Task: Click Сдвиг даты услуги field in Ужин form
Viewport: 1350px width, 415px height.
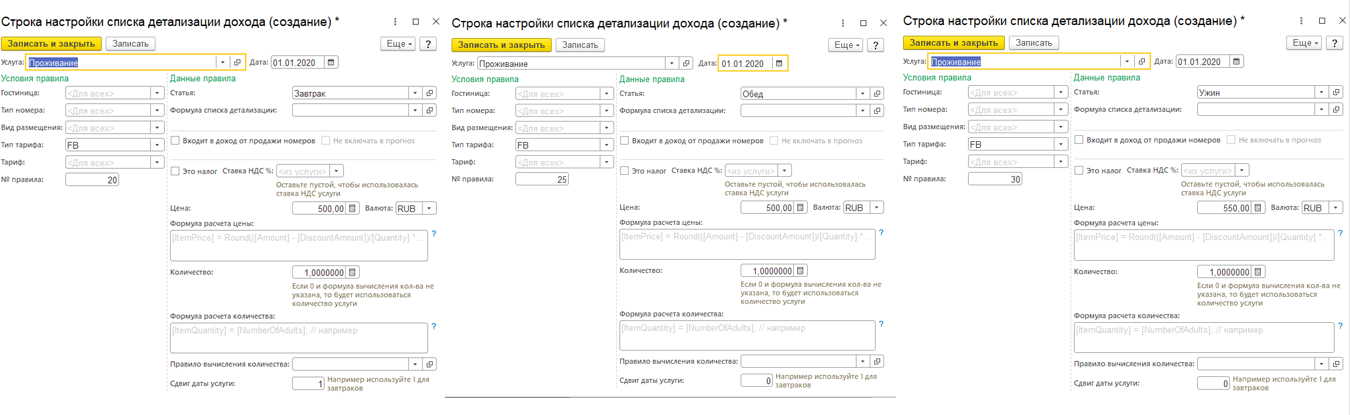Action: tap(1214, 384)
